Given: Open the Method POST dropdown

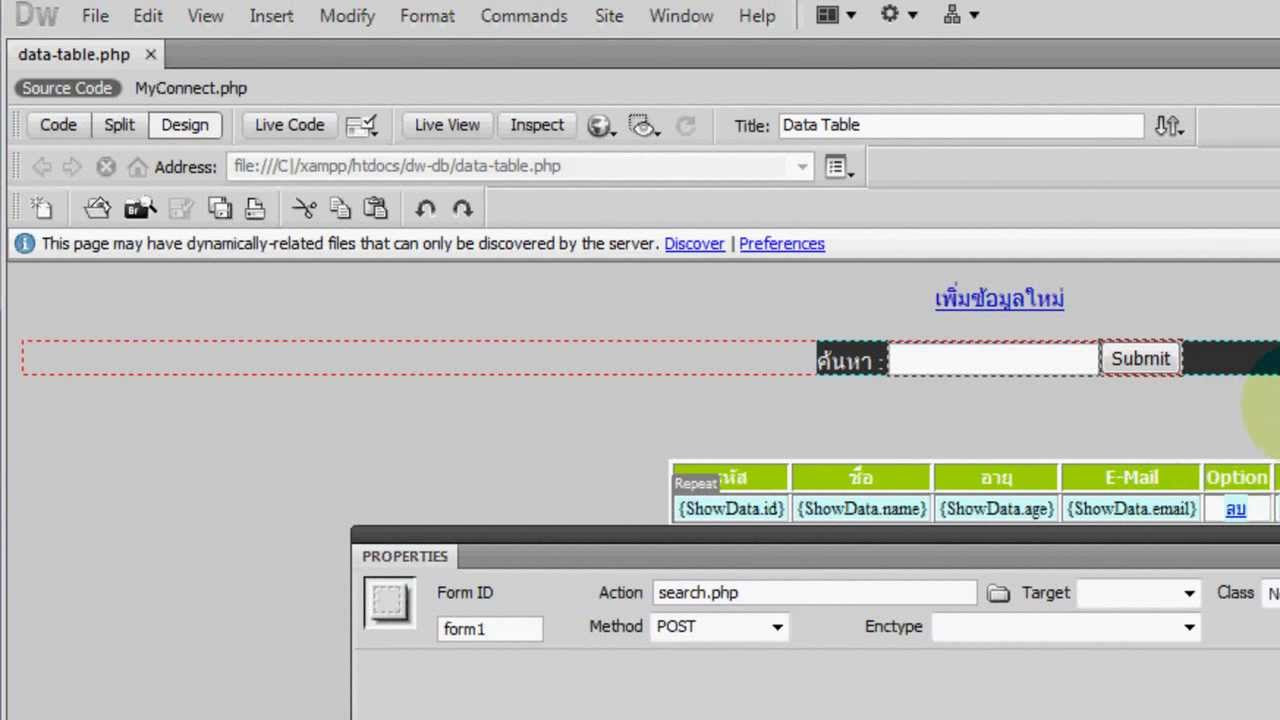Looking at the screenshot, I should tap(718, 627).
